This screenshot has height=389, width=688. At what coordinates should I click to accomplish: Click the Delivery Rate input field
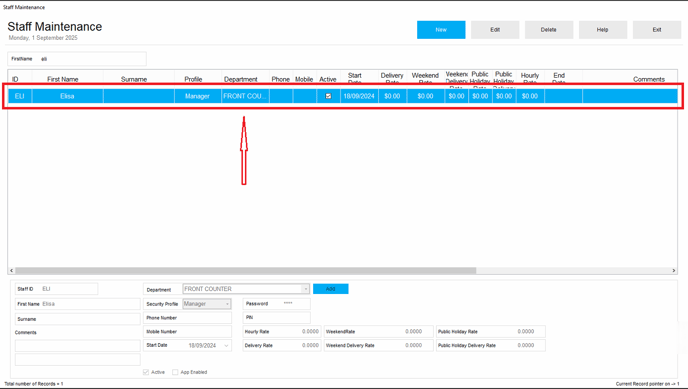pyautogui.click(x=282, y=346)
